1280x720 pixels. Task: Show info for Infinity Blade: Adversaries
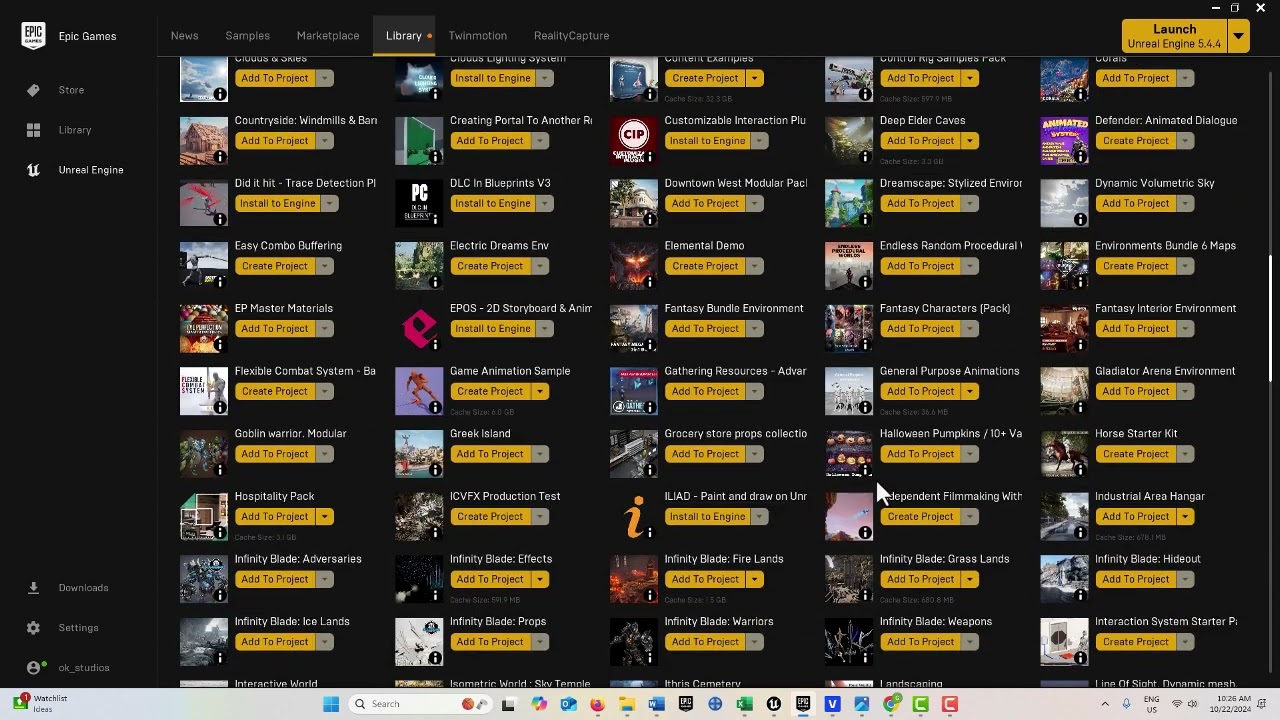[x=220, y=595]
